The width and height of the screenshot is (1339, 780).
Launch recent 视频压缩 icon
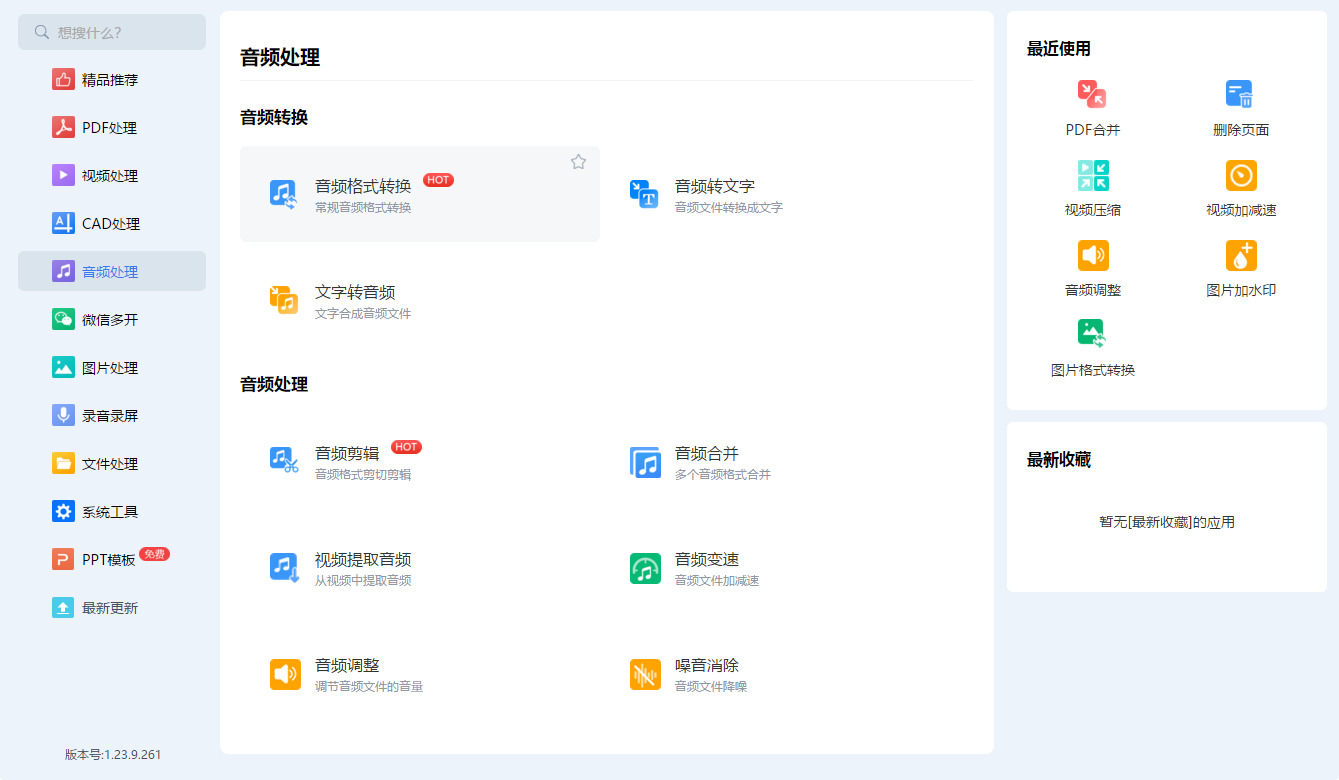click(1093, 175)
